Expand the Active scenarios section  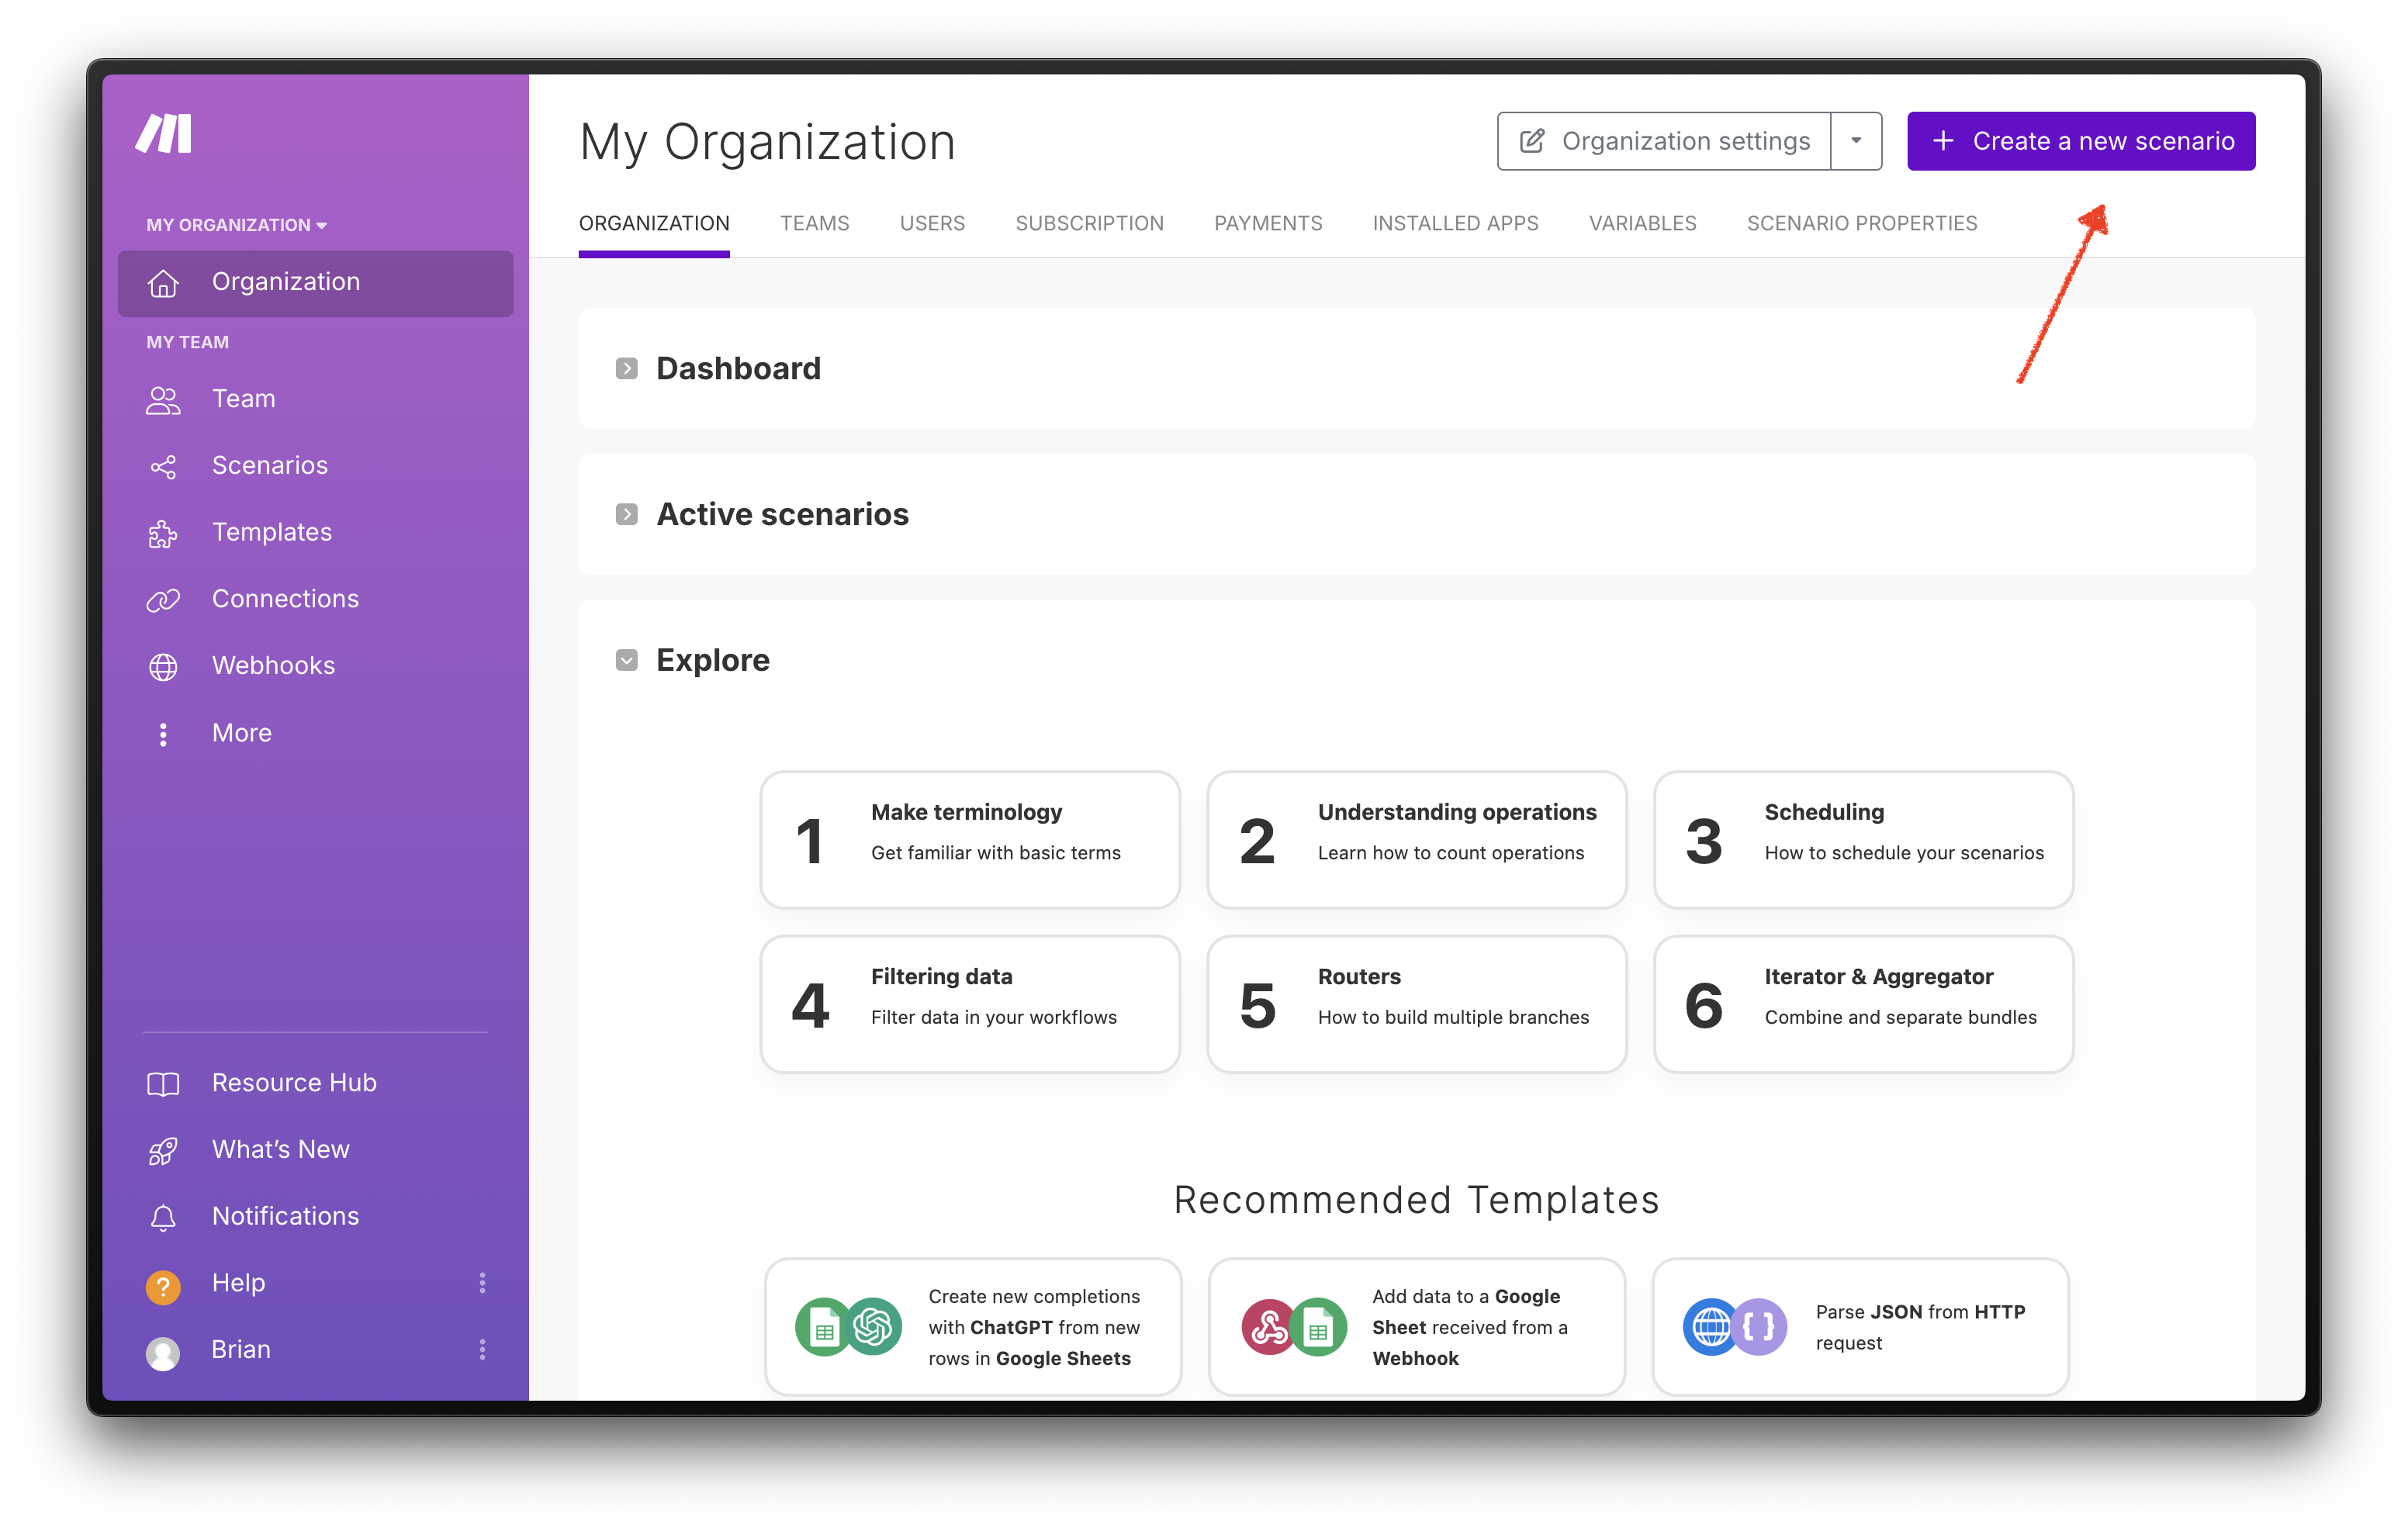click(x=627, y=514)
